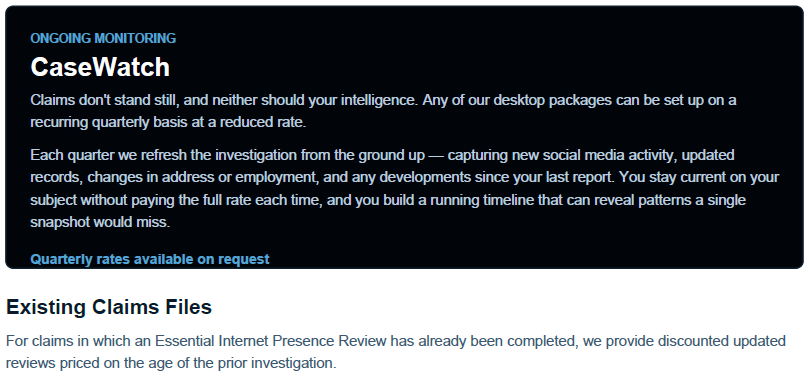Click the line starting "subject without paying the full rate"
The height and width of the screenshot is (377, 809).
coord(388,200)
